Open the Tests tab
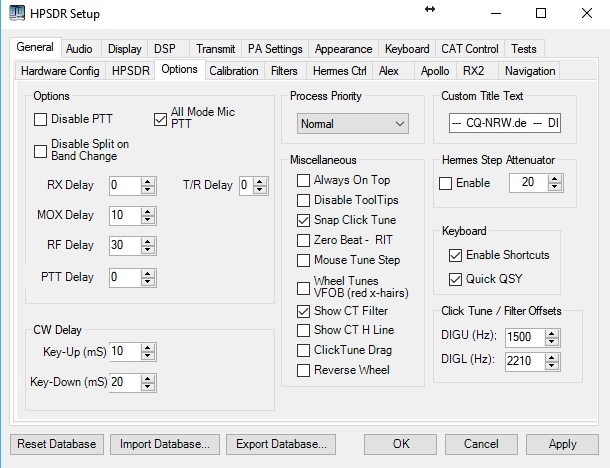610x468 pixels. tap(524, 49)
